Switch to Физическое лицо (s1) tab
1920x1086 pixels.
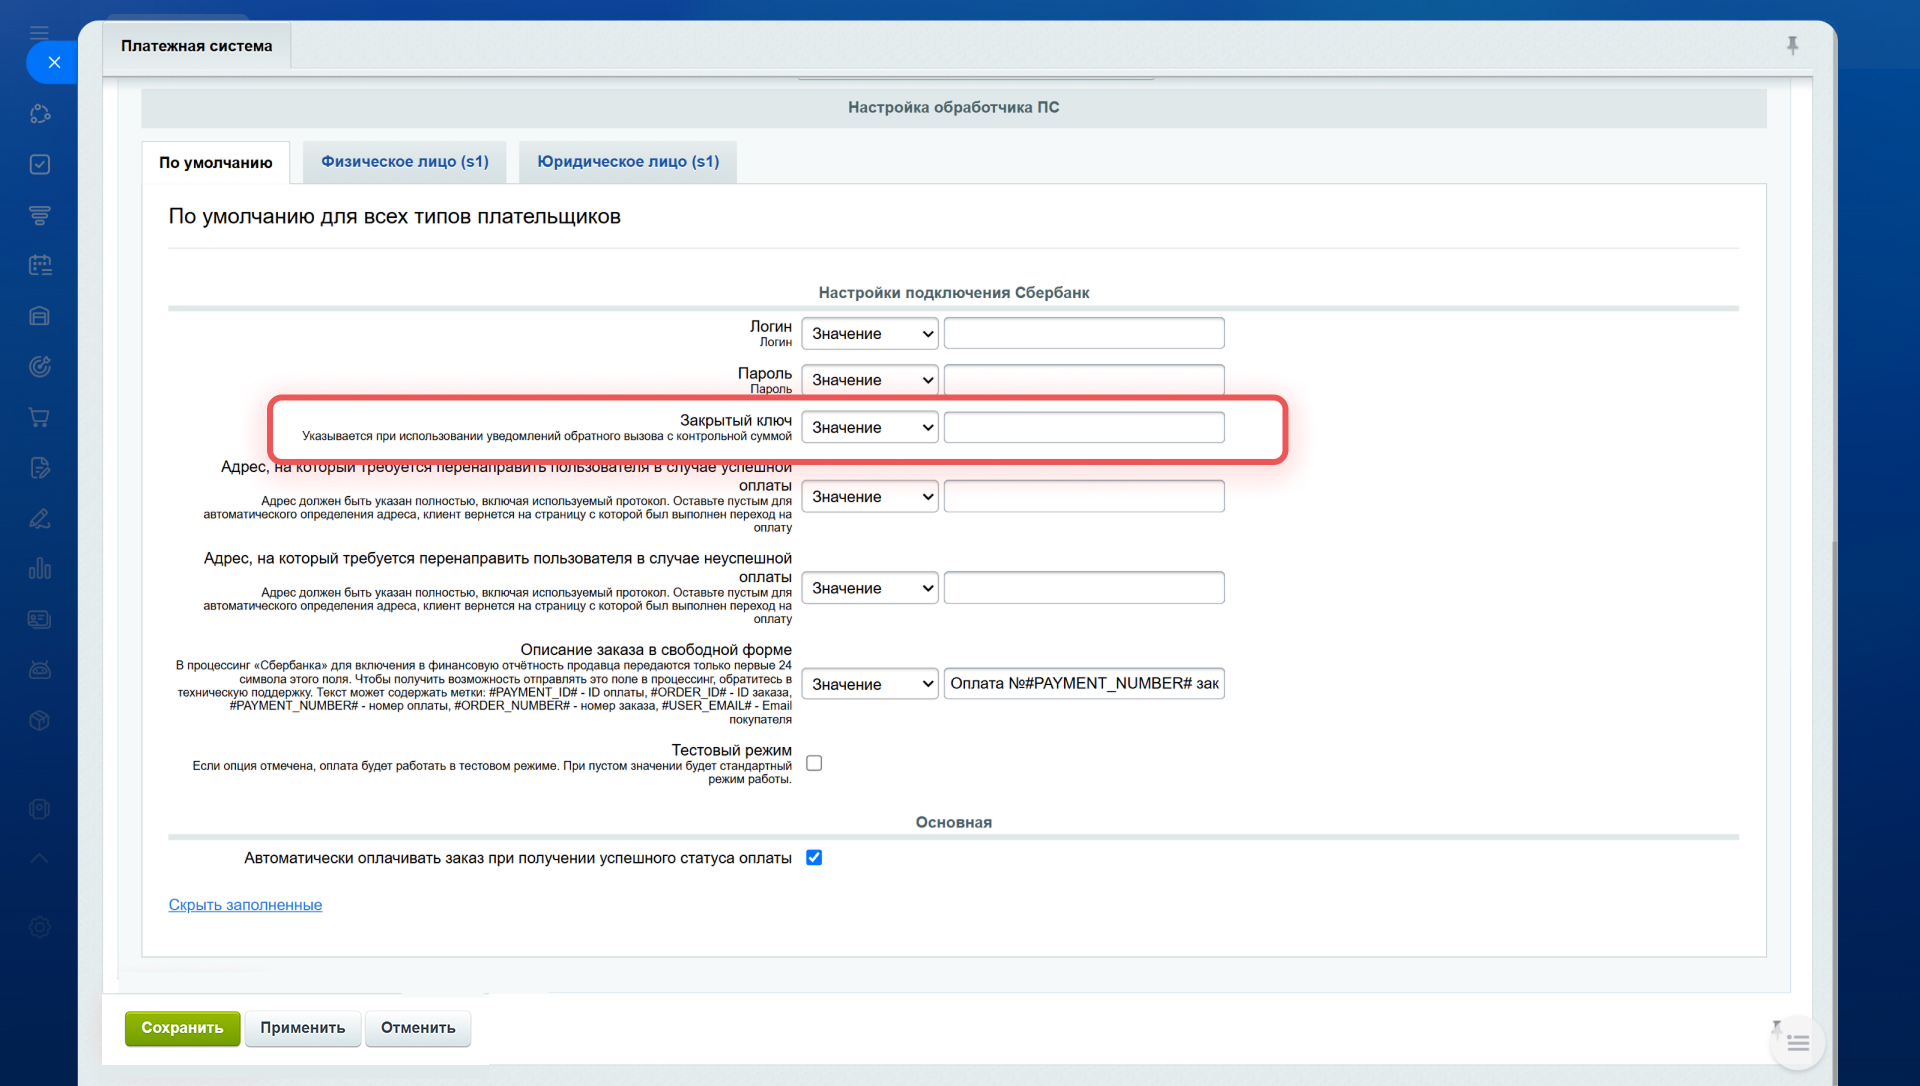(404, 161)
